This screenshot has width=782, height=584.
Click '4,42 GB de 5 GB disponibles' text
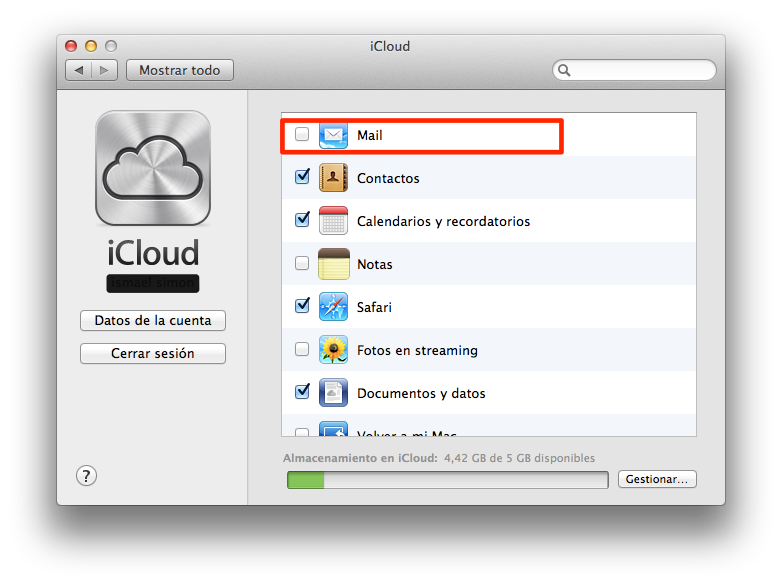[x=519, y=458]
